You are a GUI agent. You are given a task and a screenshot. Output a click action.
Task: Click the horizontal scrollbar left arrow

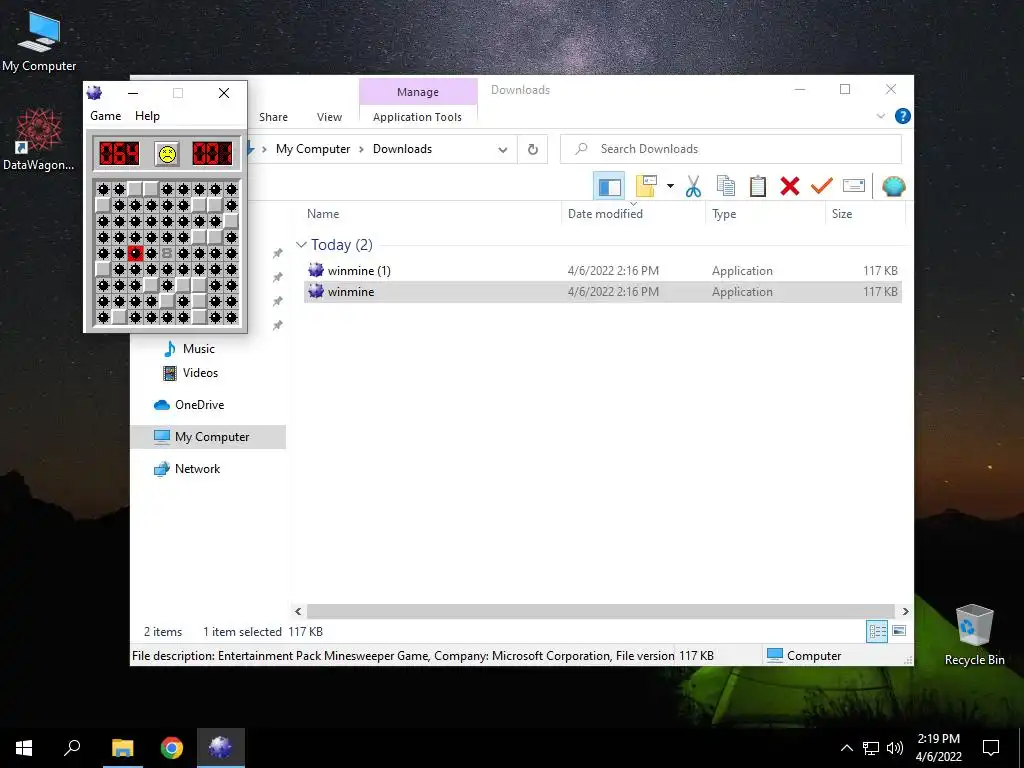coord(298,611)
